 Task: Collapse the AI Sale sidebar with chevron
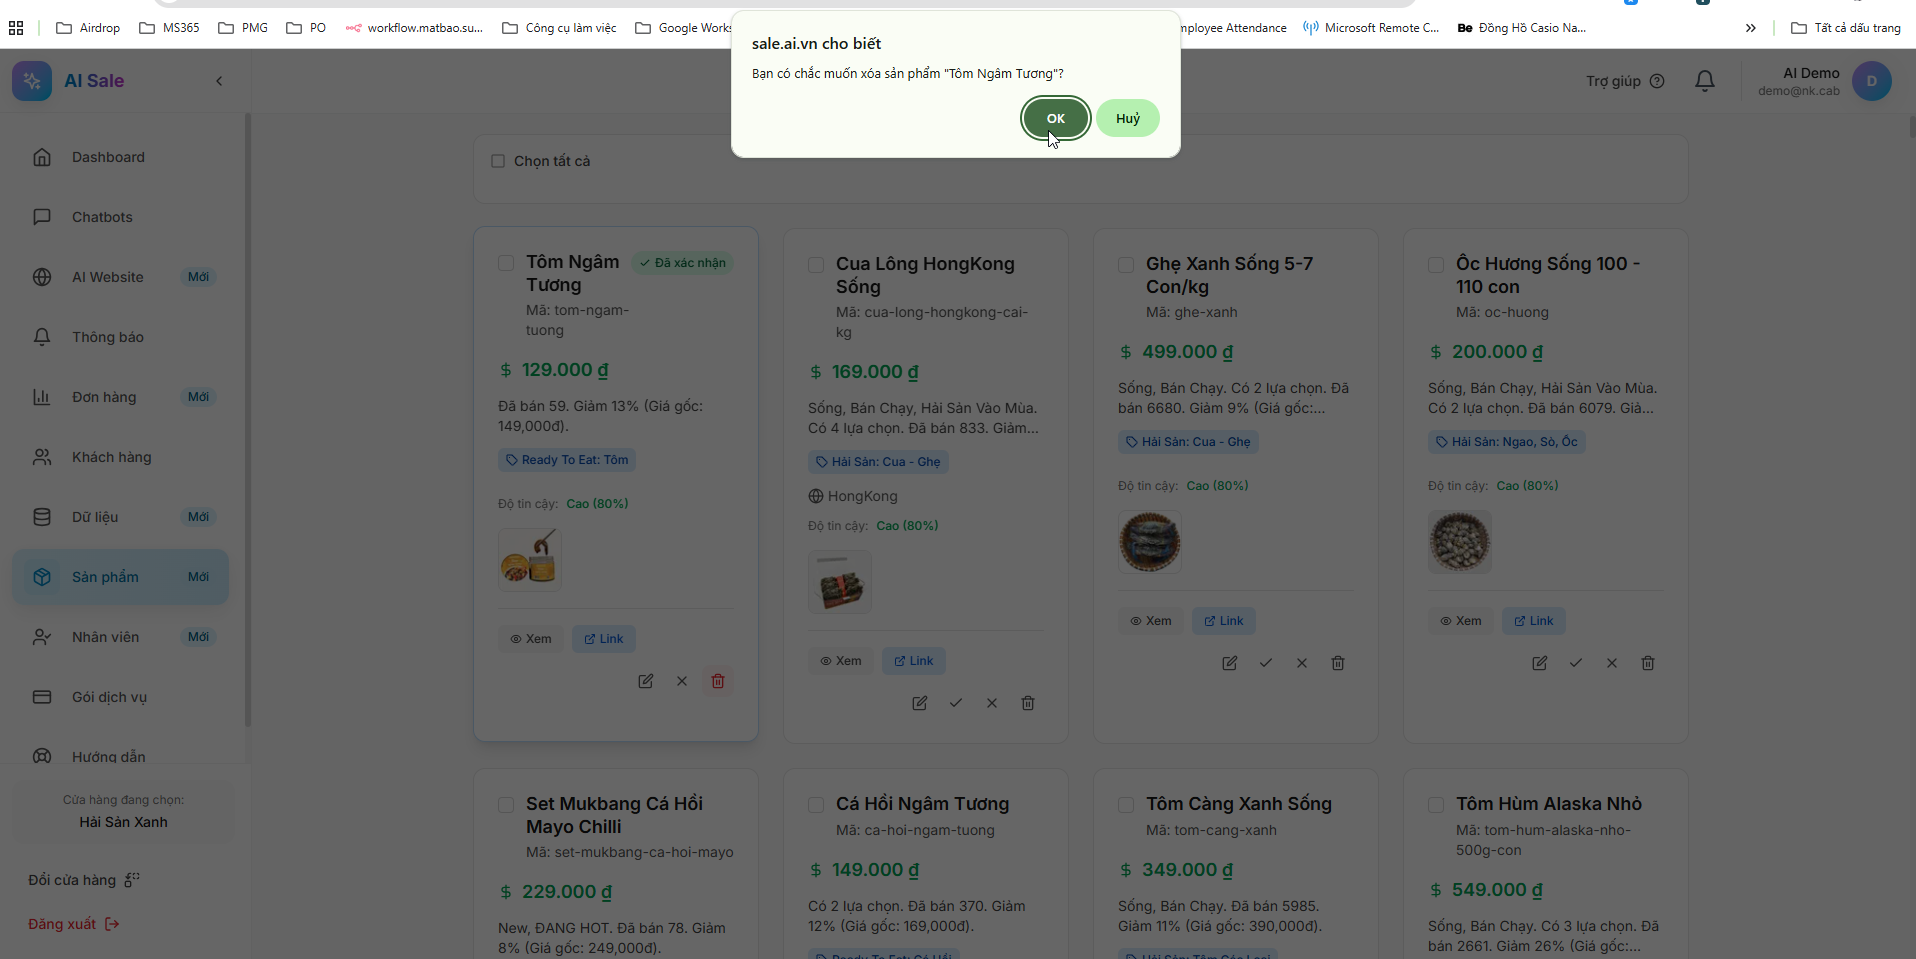coord(219,81)
